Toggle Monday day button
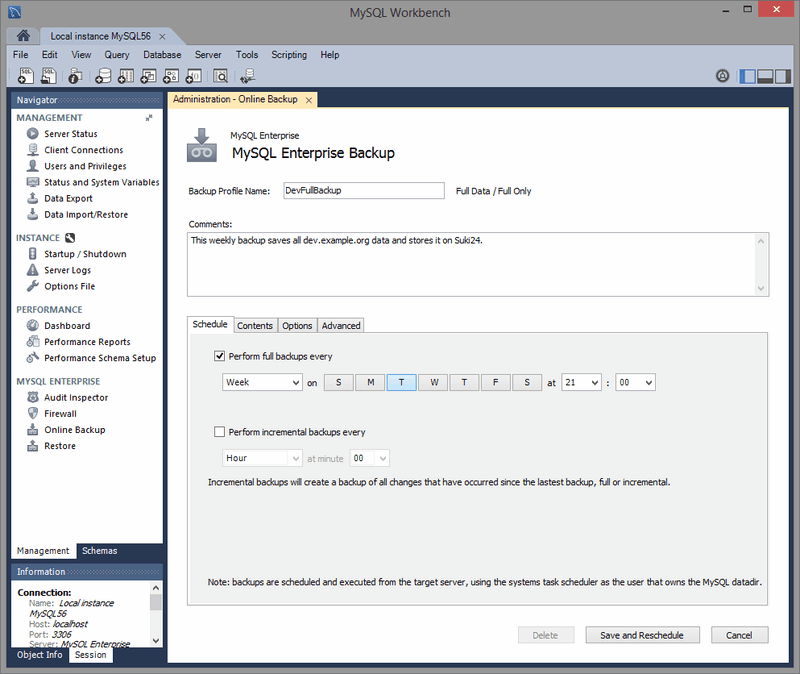This screenshot has height=674, width=800. point(370,382)
